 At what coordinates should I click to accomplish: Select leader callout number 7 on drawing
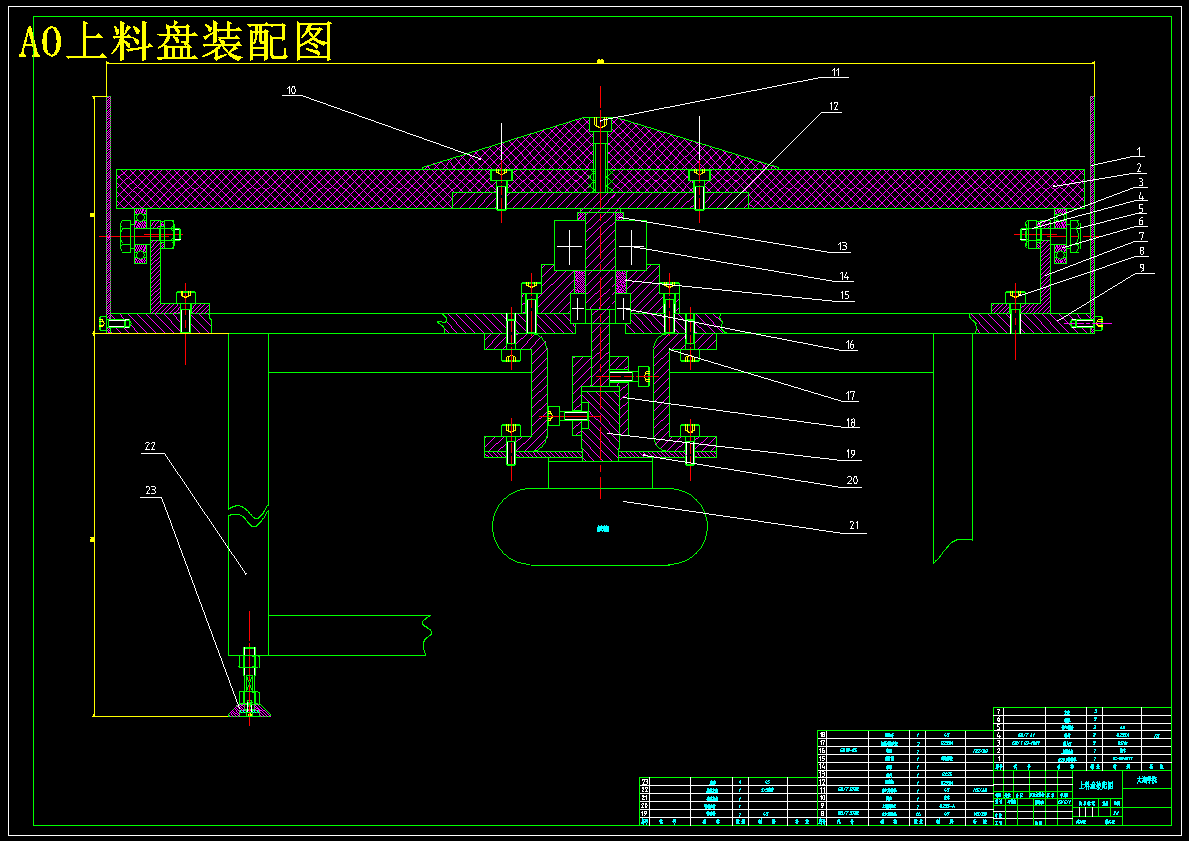[x=1139, y=236]
